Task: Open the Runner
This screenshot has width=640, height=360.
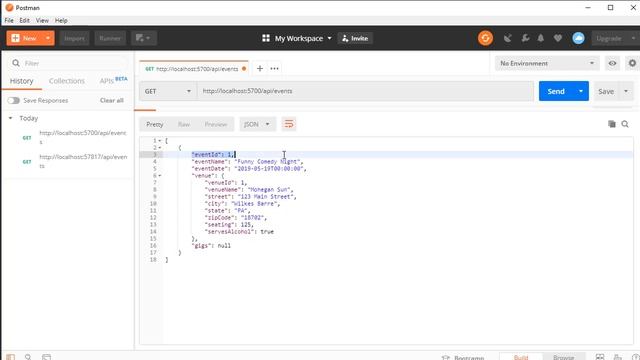Action: pyautogui.click(x=110, y=38)
